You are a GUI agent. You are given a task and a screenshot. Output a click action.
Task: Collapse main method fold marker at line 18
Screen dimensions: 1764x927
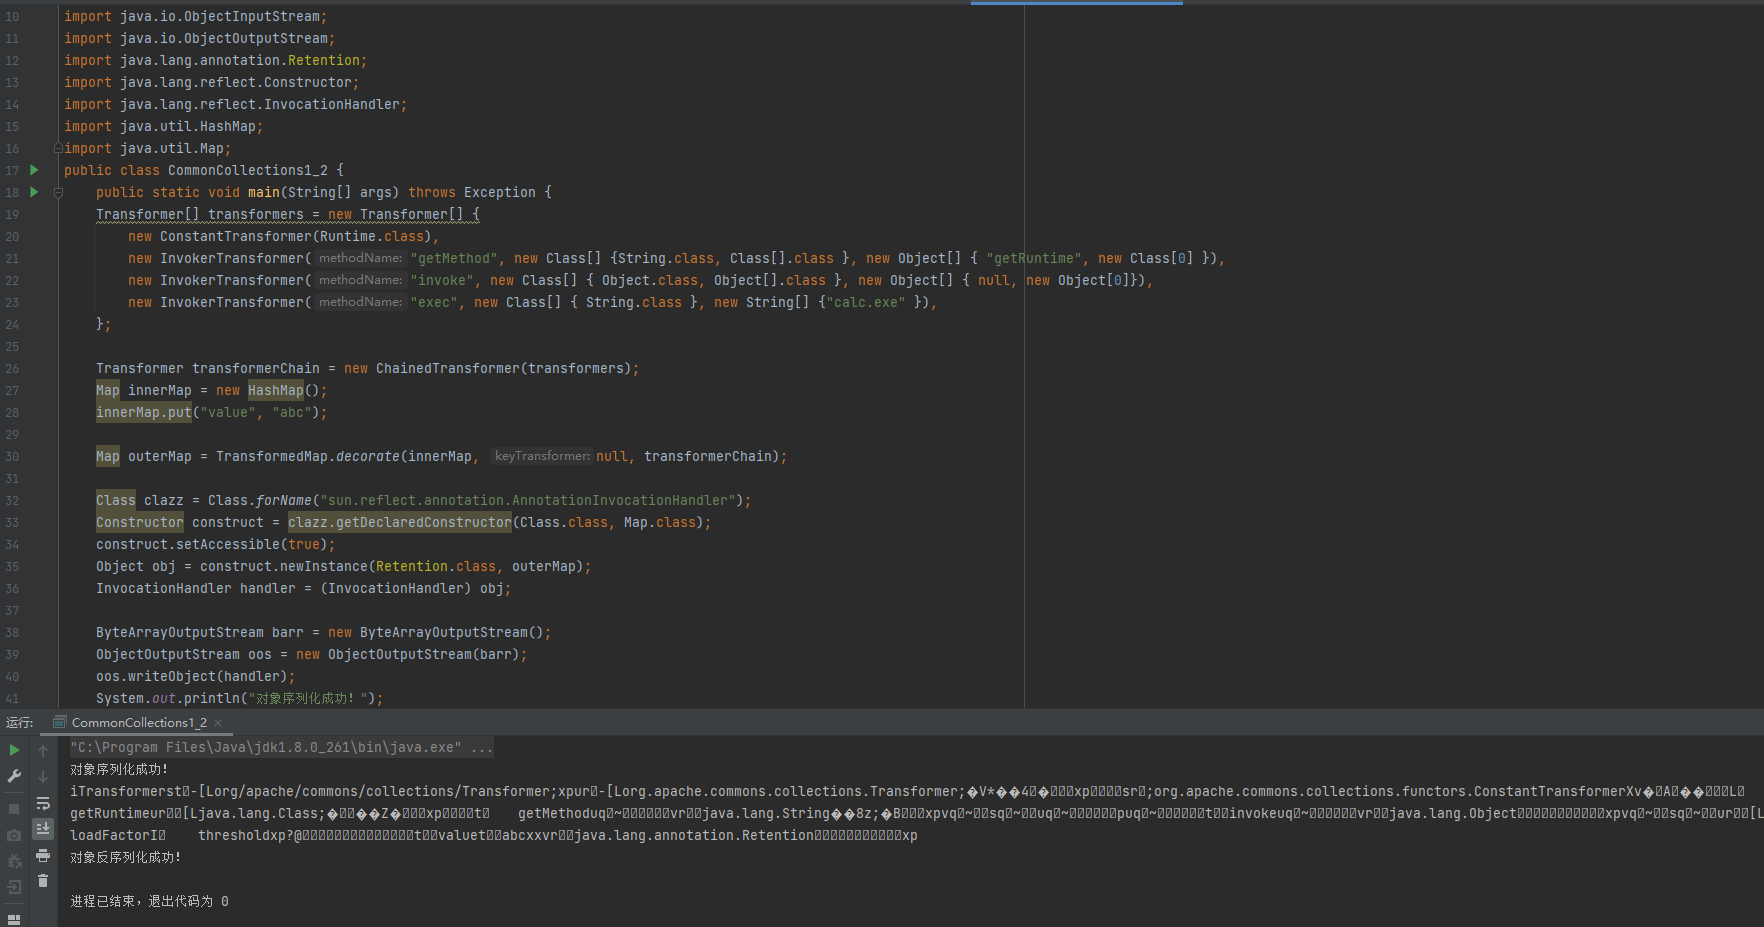coord(58,192)
